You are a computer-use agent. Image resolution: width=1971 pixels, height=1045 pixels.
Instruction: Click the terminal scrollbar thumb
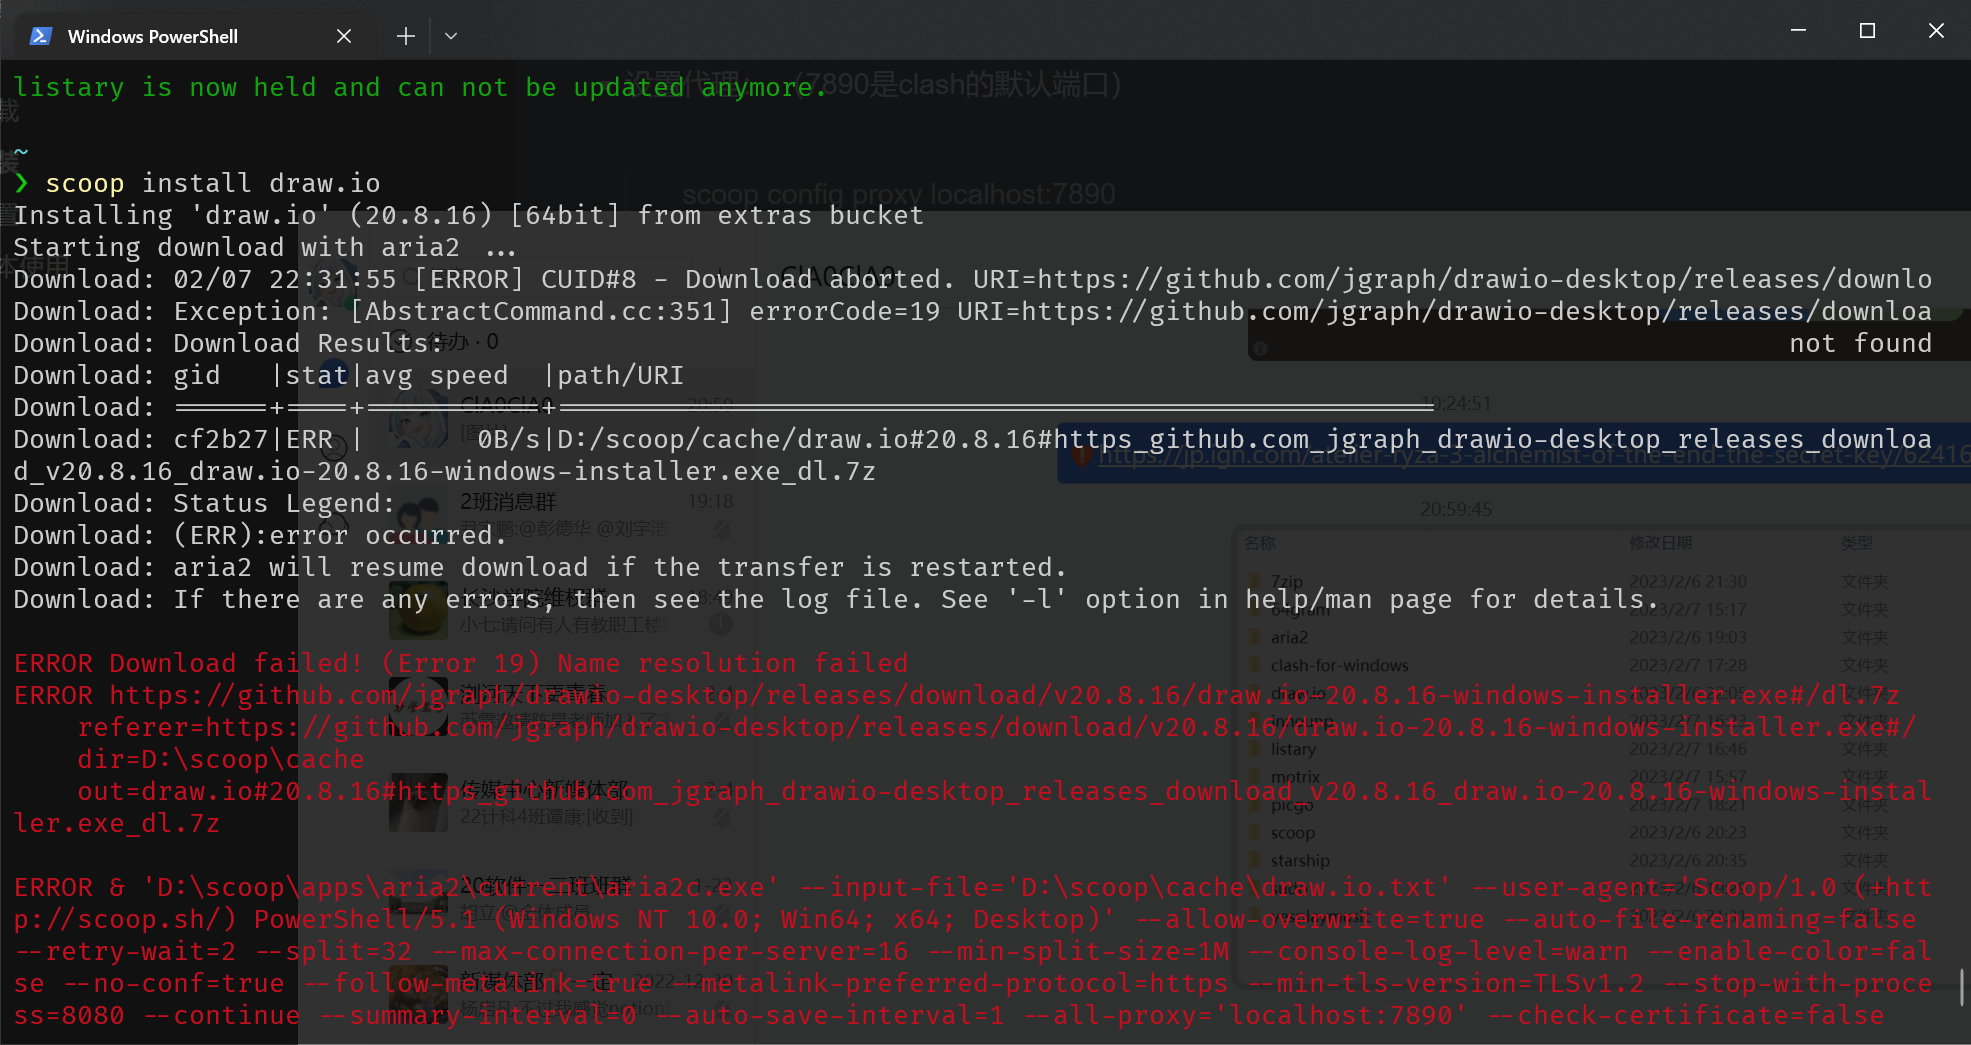(1963, 986)
